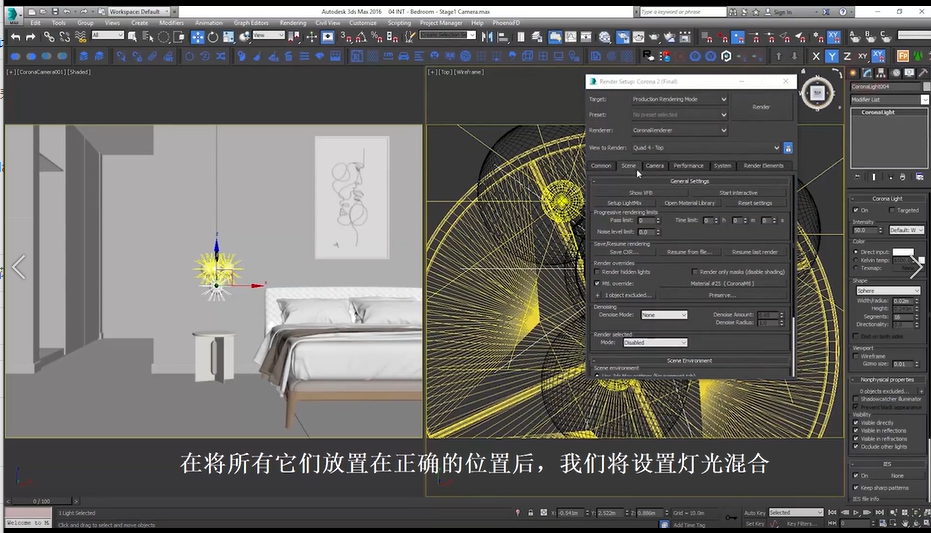Toggle Render only masks checkbox
The width and height of the screenshot is (931, 533).
click(x=695, y=272)
